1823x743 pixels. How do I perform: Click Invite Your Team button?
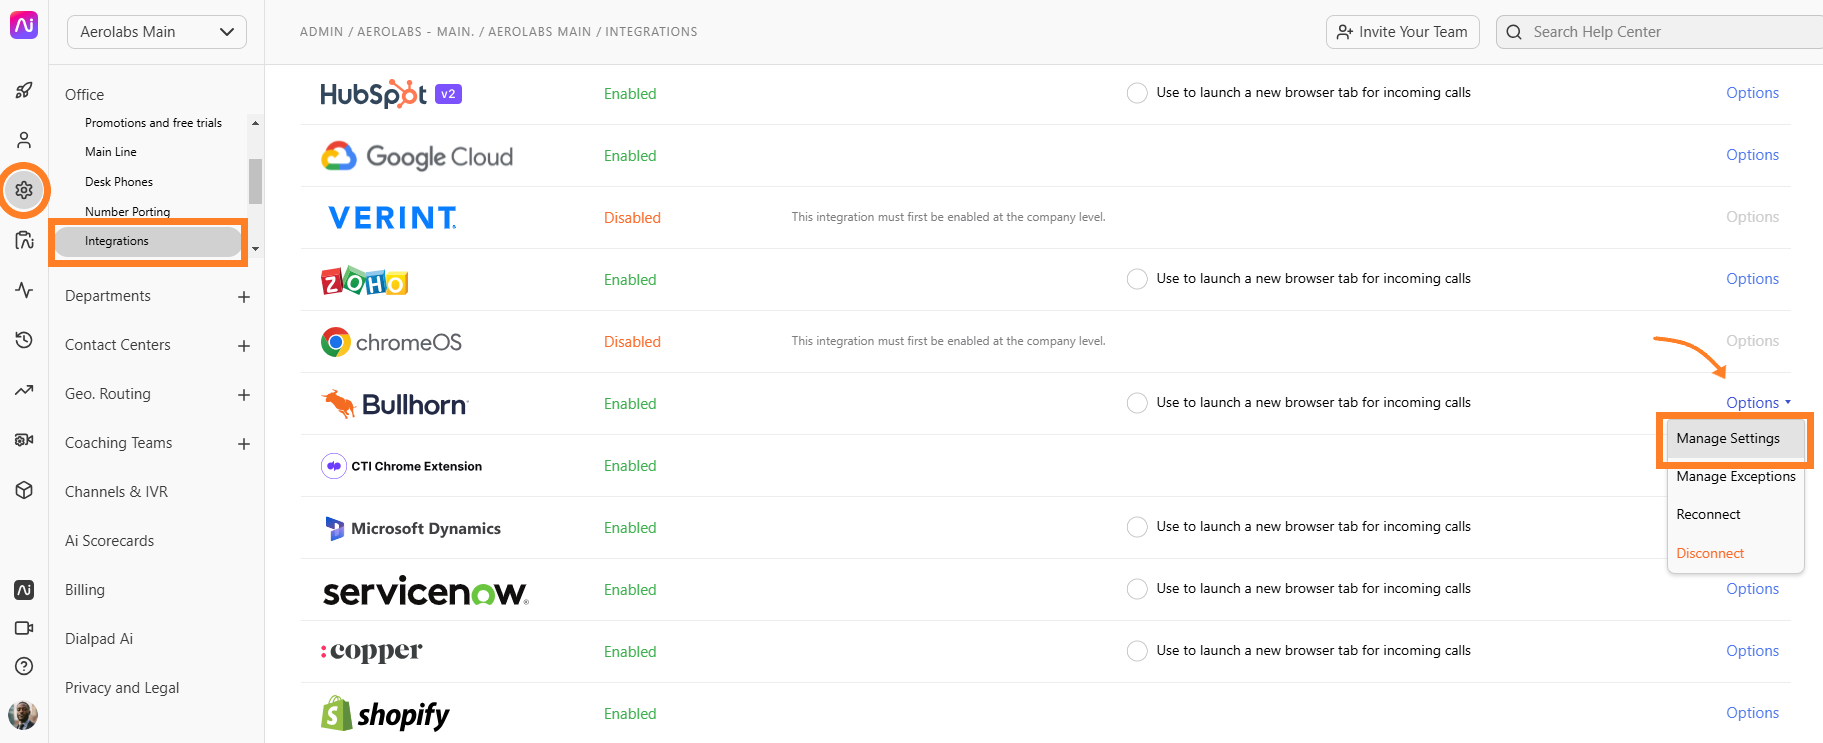1403,32
